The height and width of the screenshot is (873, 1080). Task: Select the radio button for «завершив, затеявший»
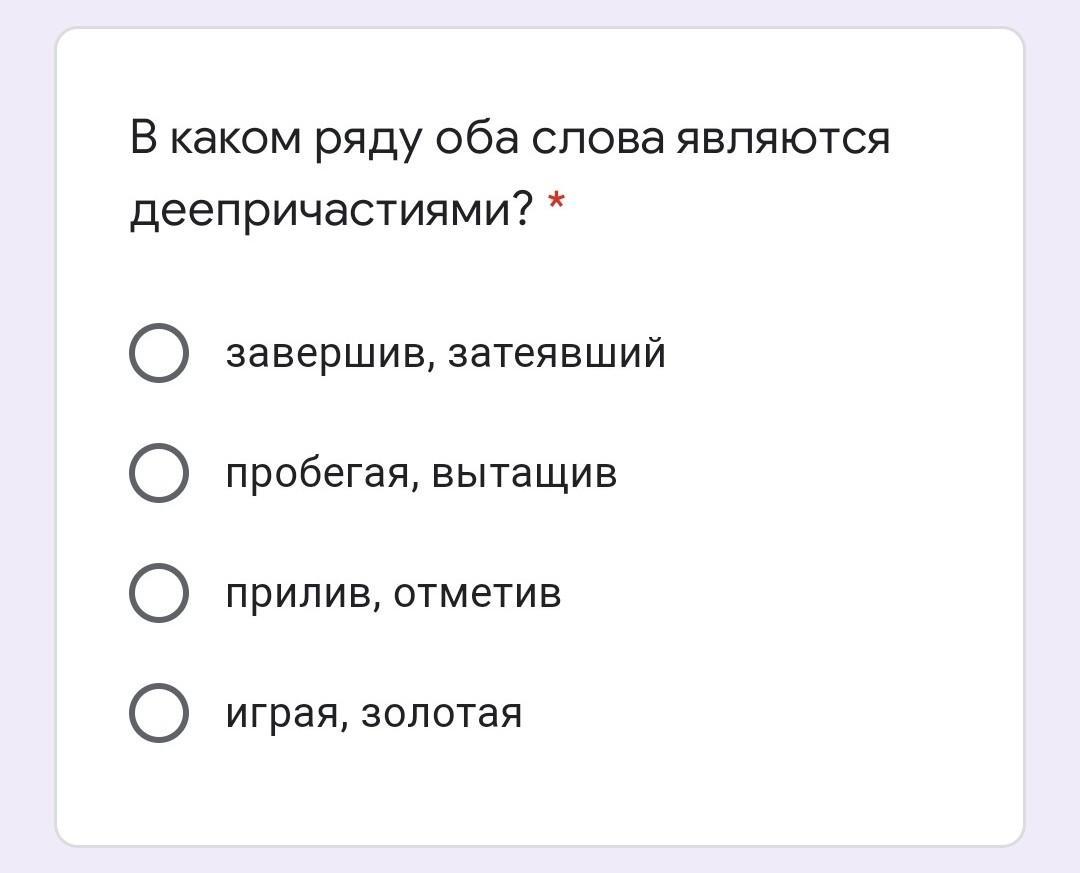coord(158,353)
